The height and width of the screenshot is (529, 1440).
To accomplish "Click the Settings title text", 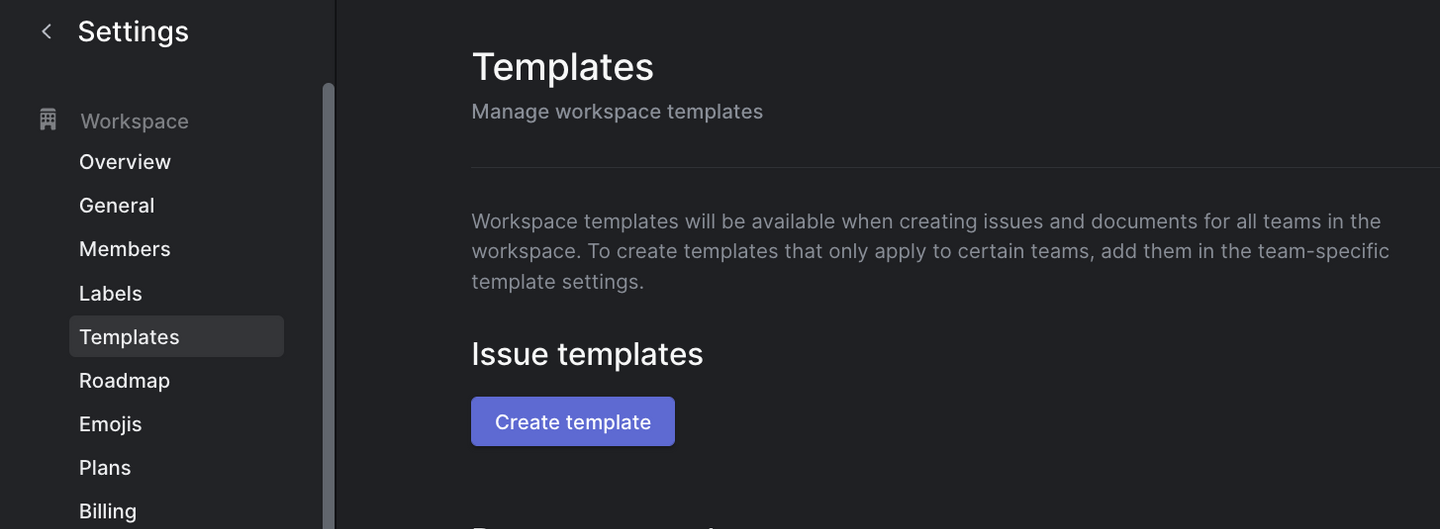I will click(x=133, y=32).
